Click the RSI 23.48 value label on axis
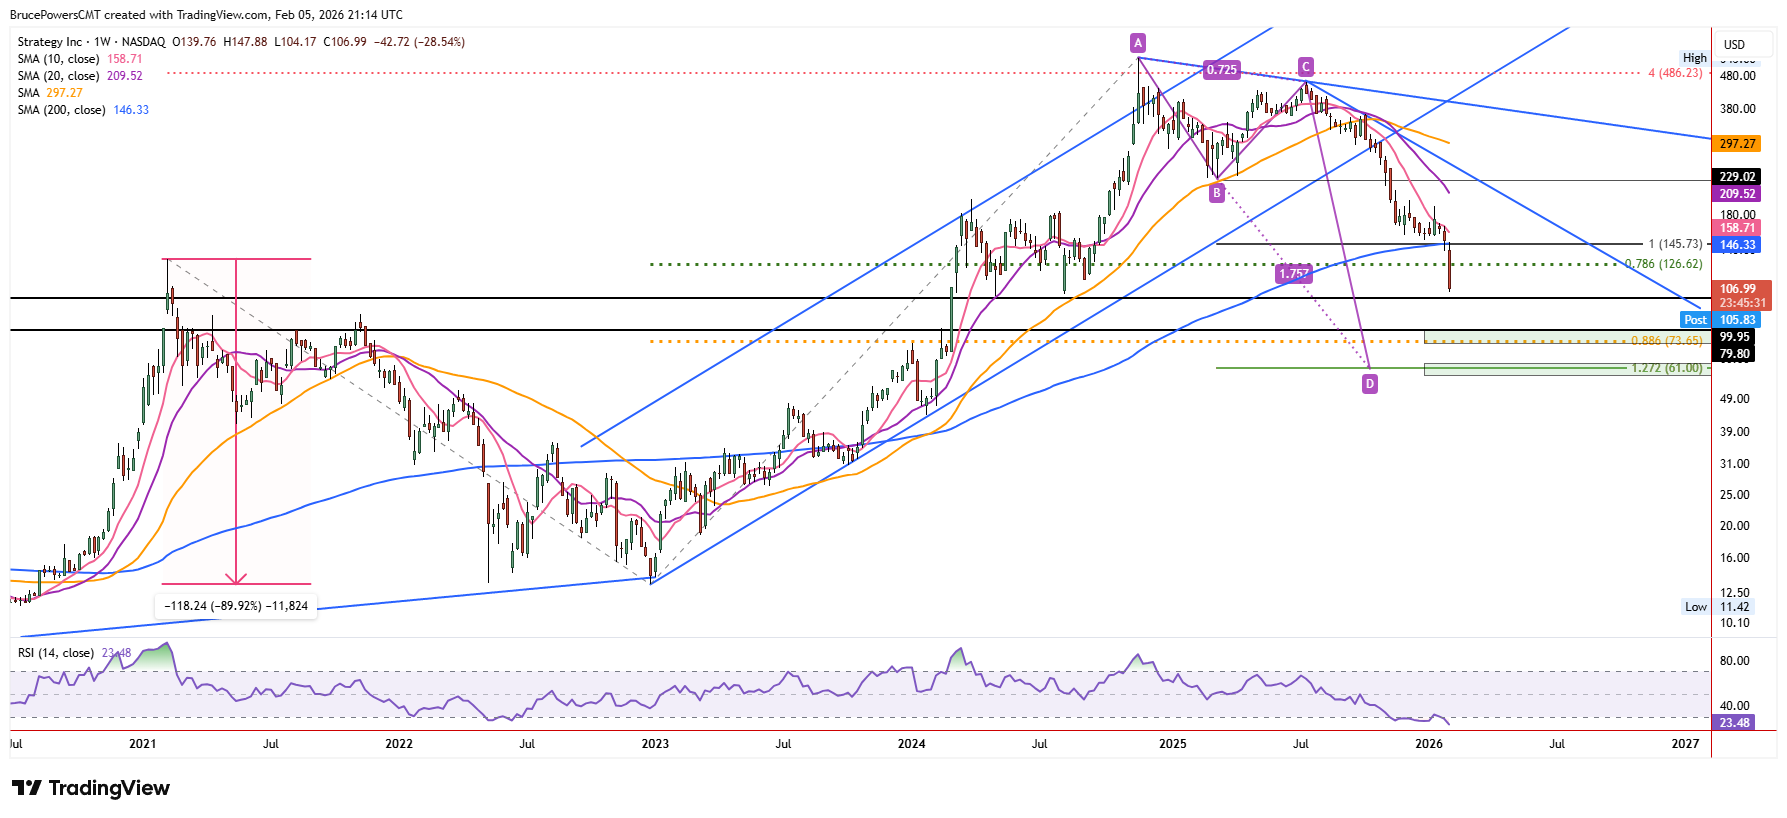This screenshot has width=1787, height=818. coord(1734,723)
